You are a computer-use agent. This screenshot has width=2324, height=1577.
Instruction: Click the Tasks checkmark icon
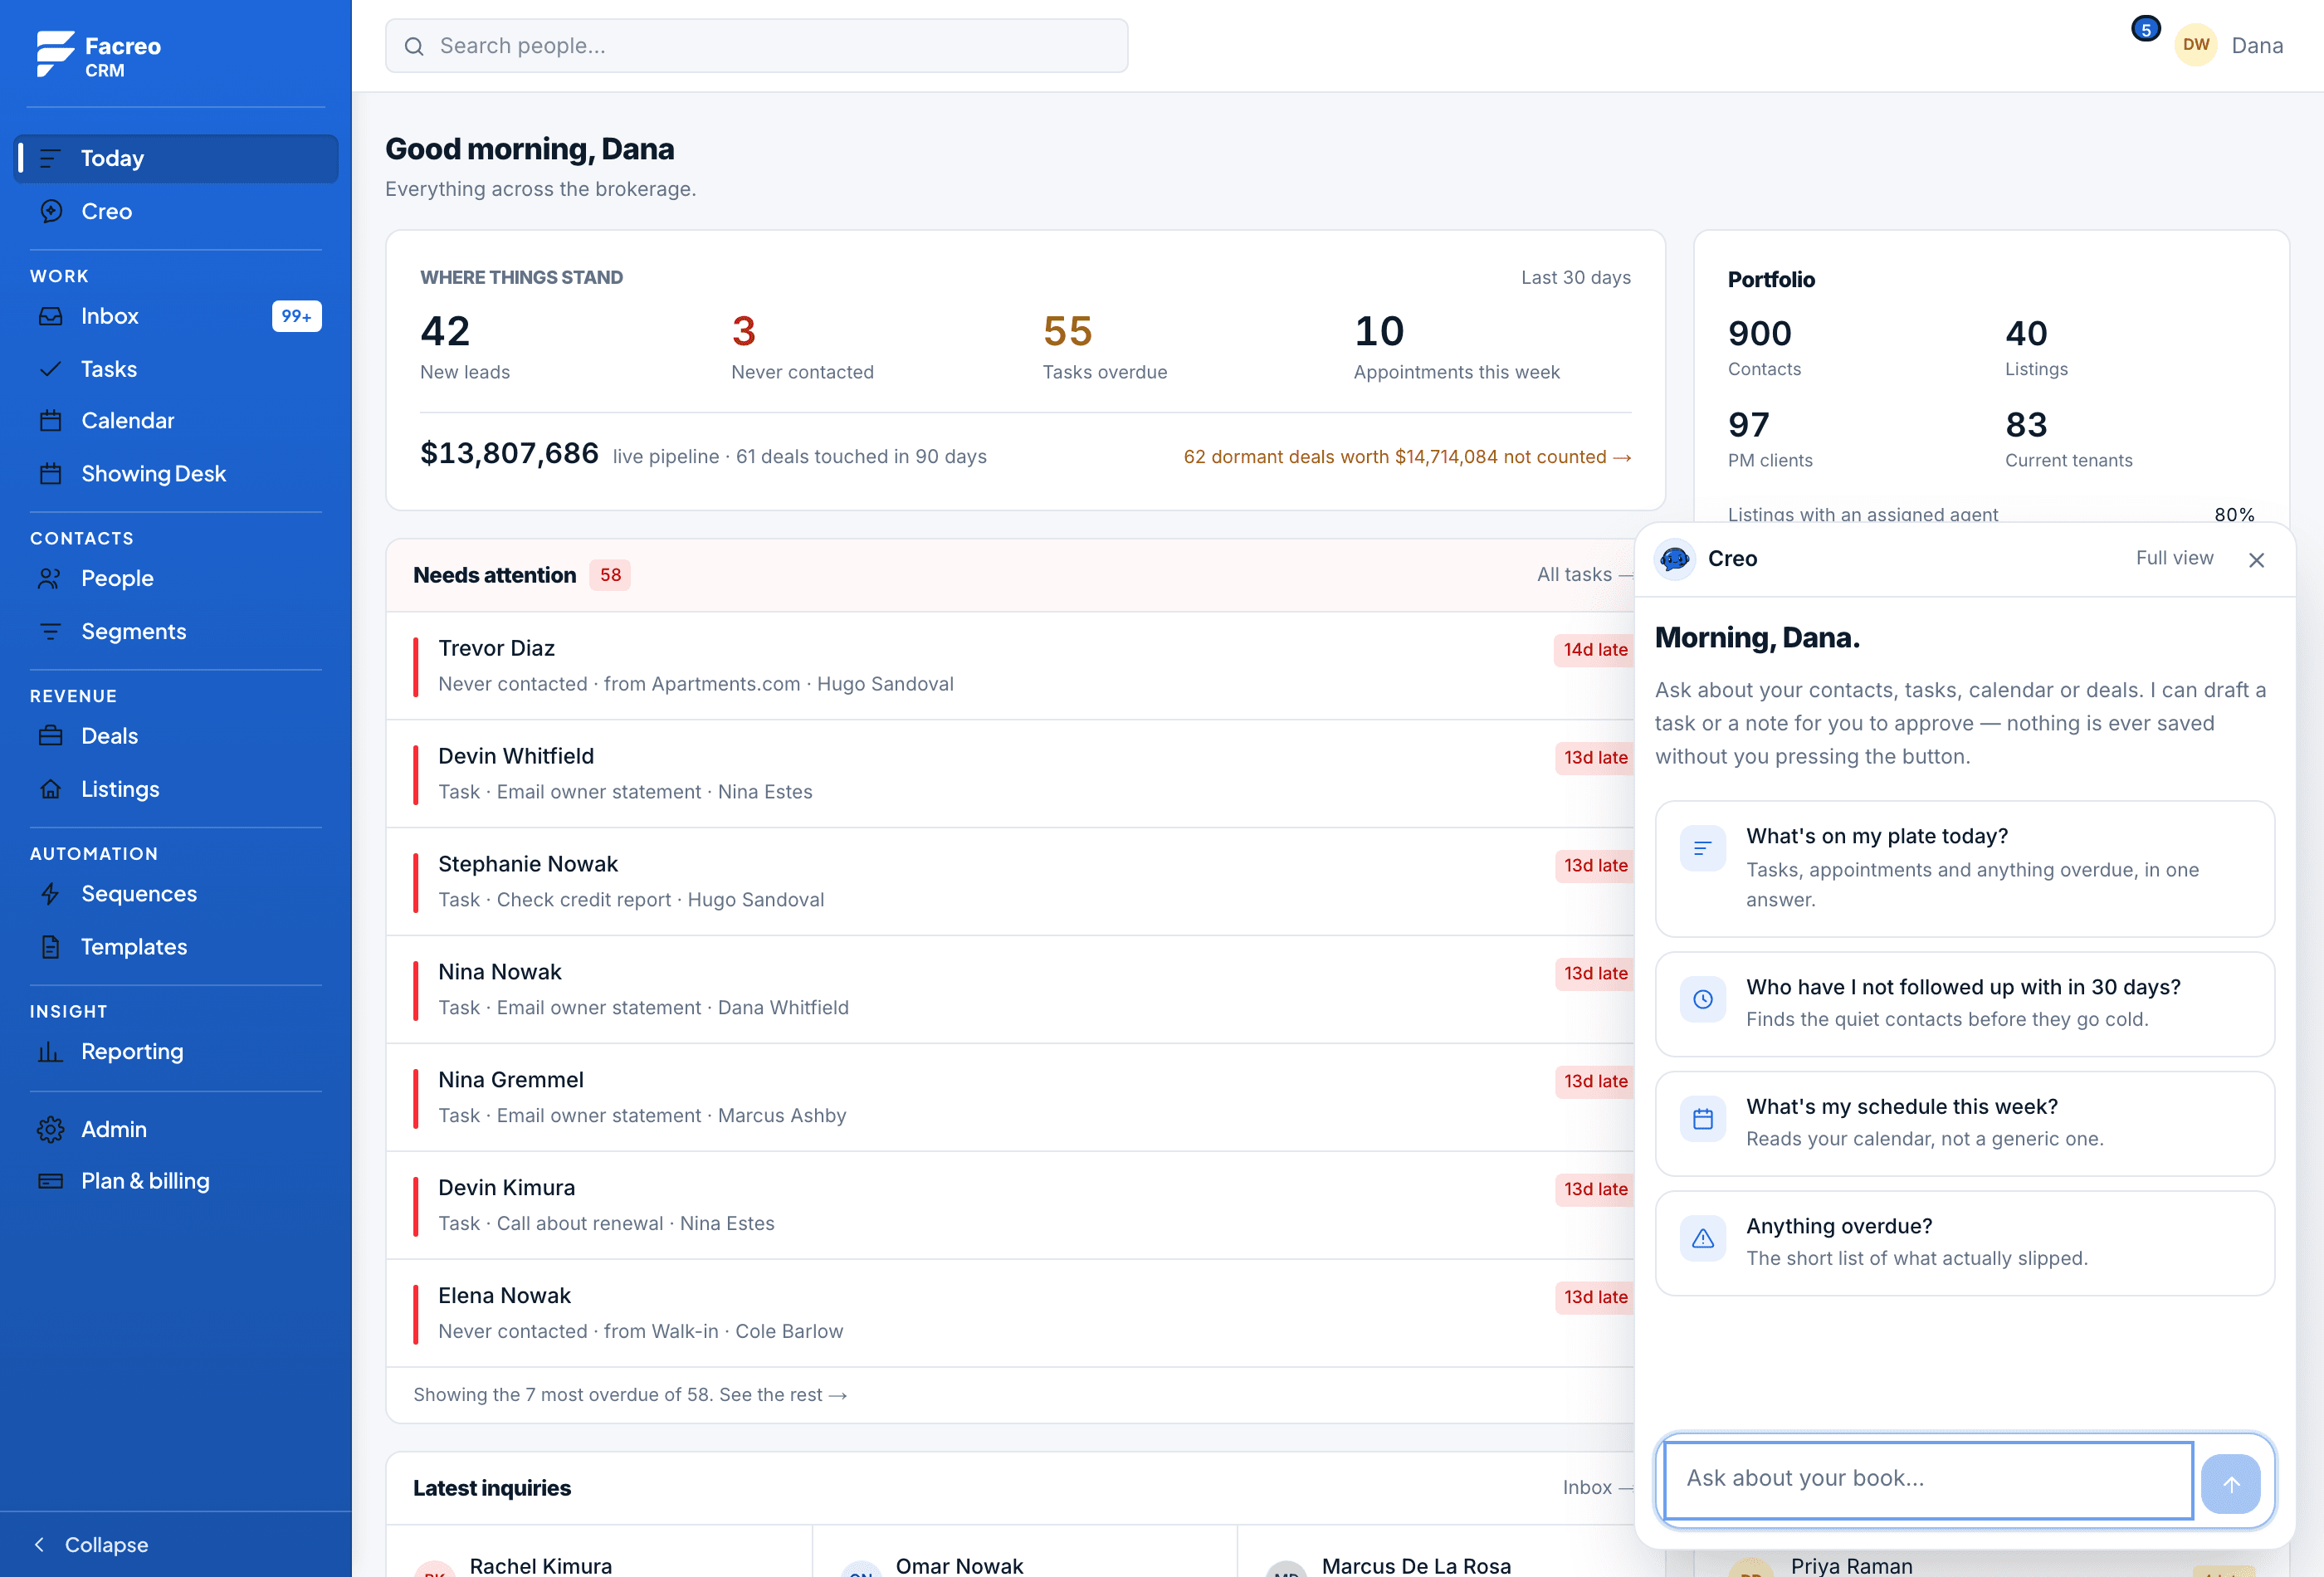click(x=50, y=369)
